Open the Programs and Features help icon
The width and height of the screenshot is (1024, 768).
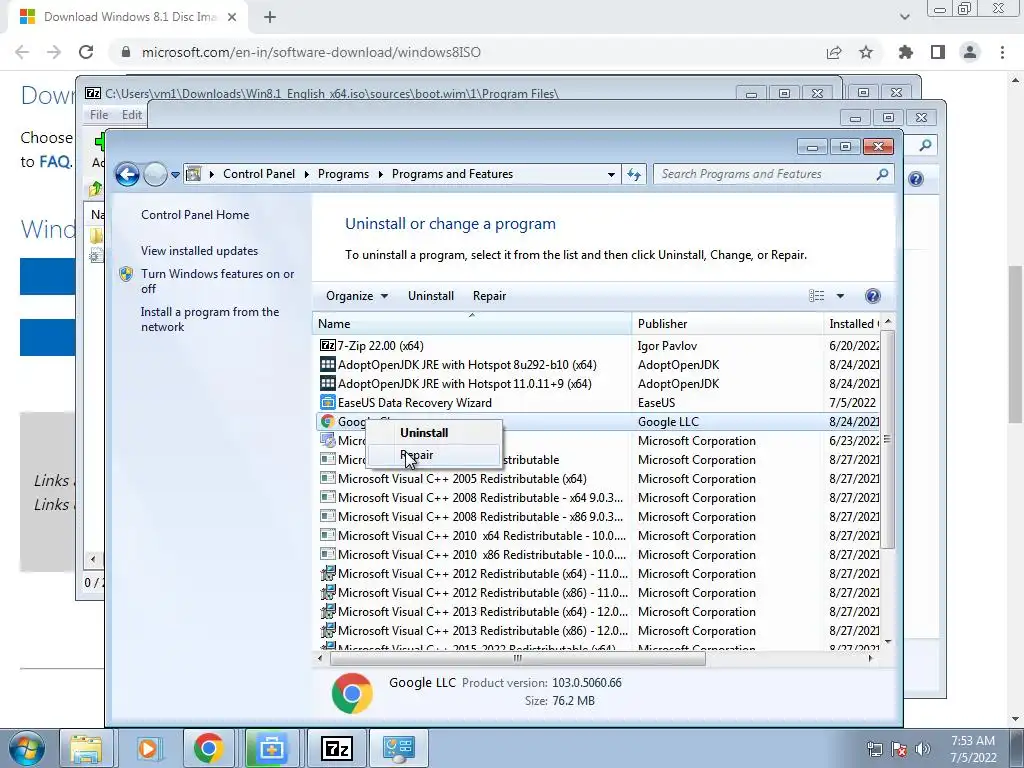[x=872, y=296]
